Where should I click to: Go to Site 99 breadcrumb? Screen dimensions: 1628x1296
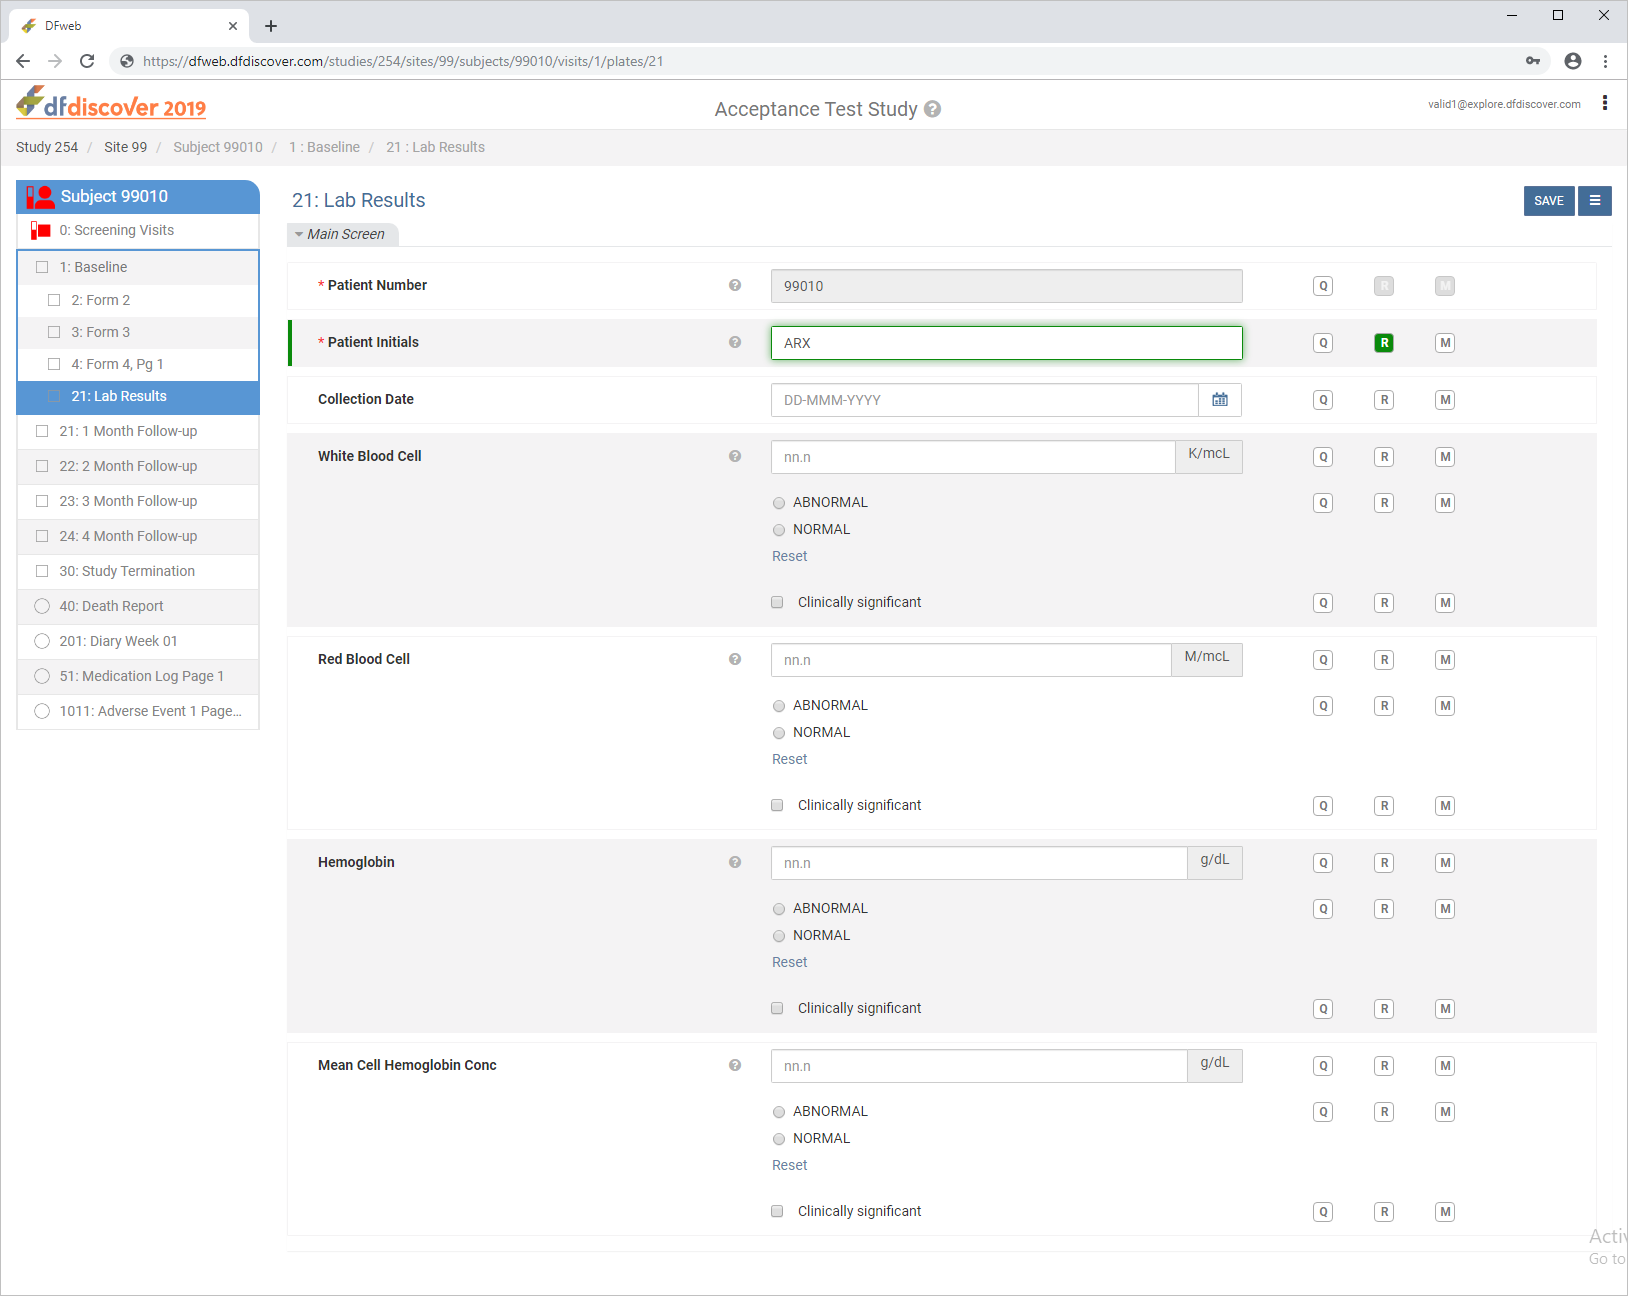coord(125,147)
